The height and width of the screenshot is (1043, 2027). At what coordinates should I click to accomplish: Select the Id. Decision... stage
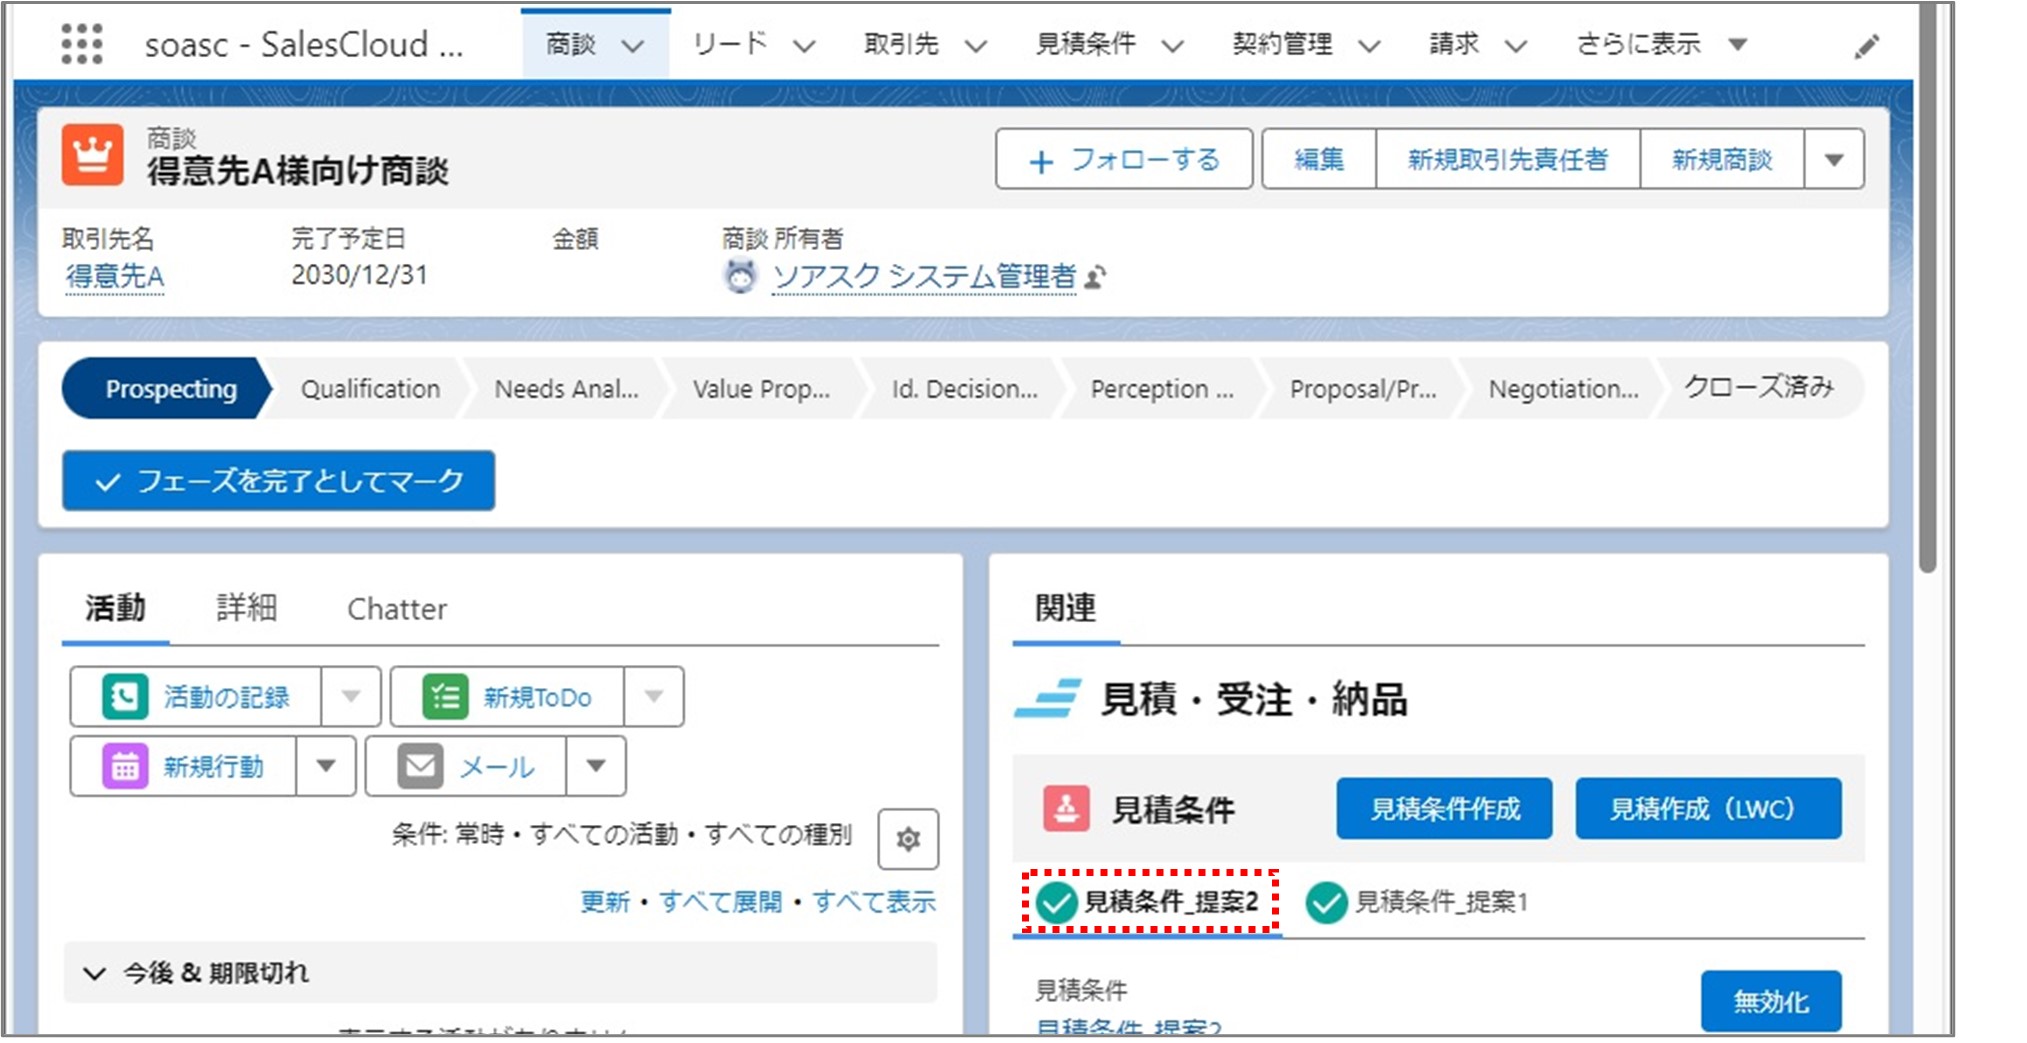pos(964,388)
